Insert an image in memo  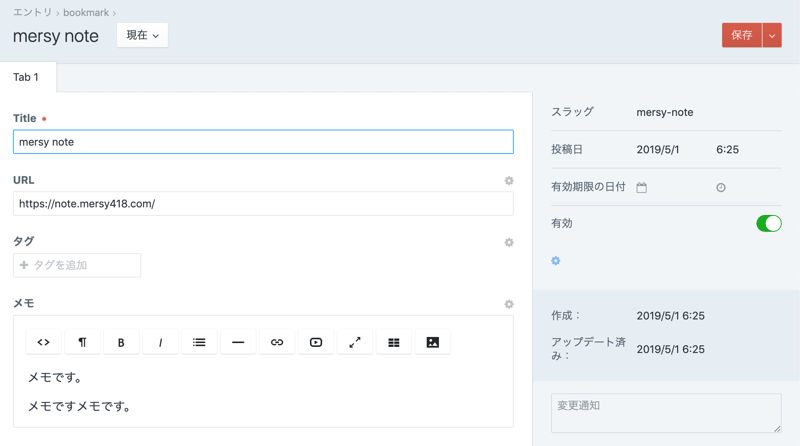point(433,342)
